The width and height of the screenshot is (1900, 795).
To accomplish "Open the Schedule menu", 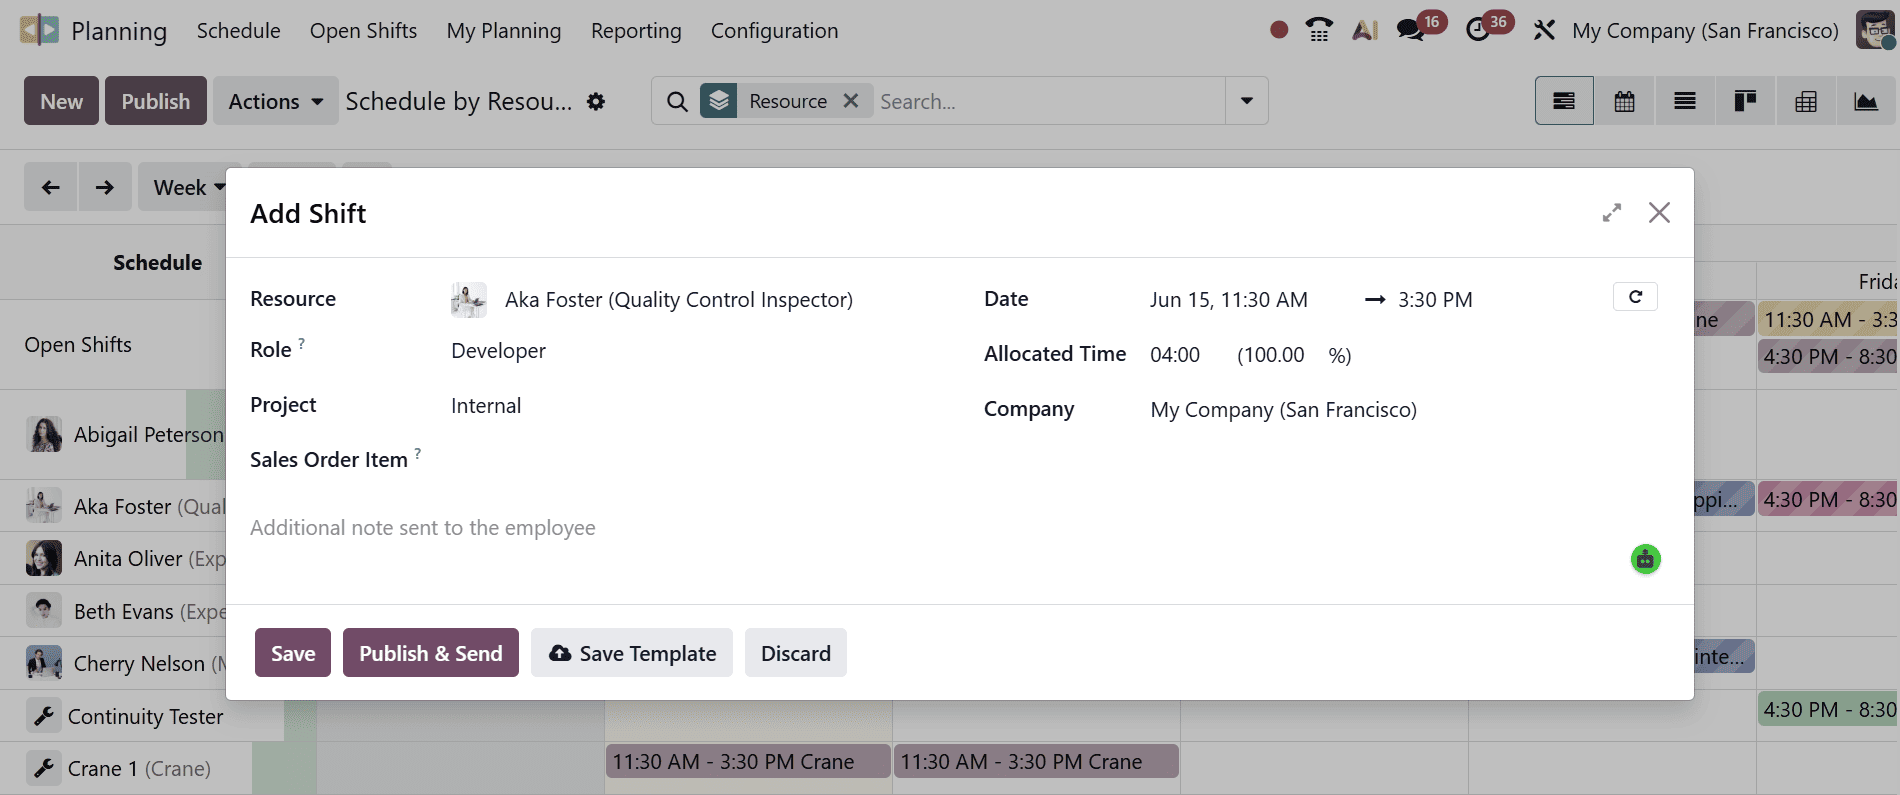I will tap(238, 31).
